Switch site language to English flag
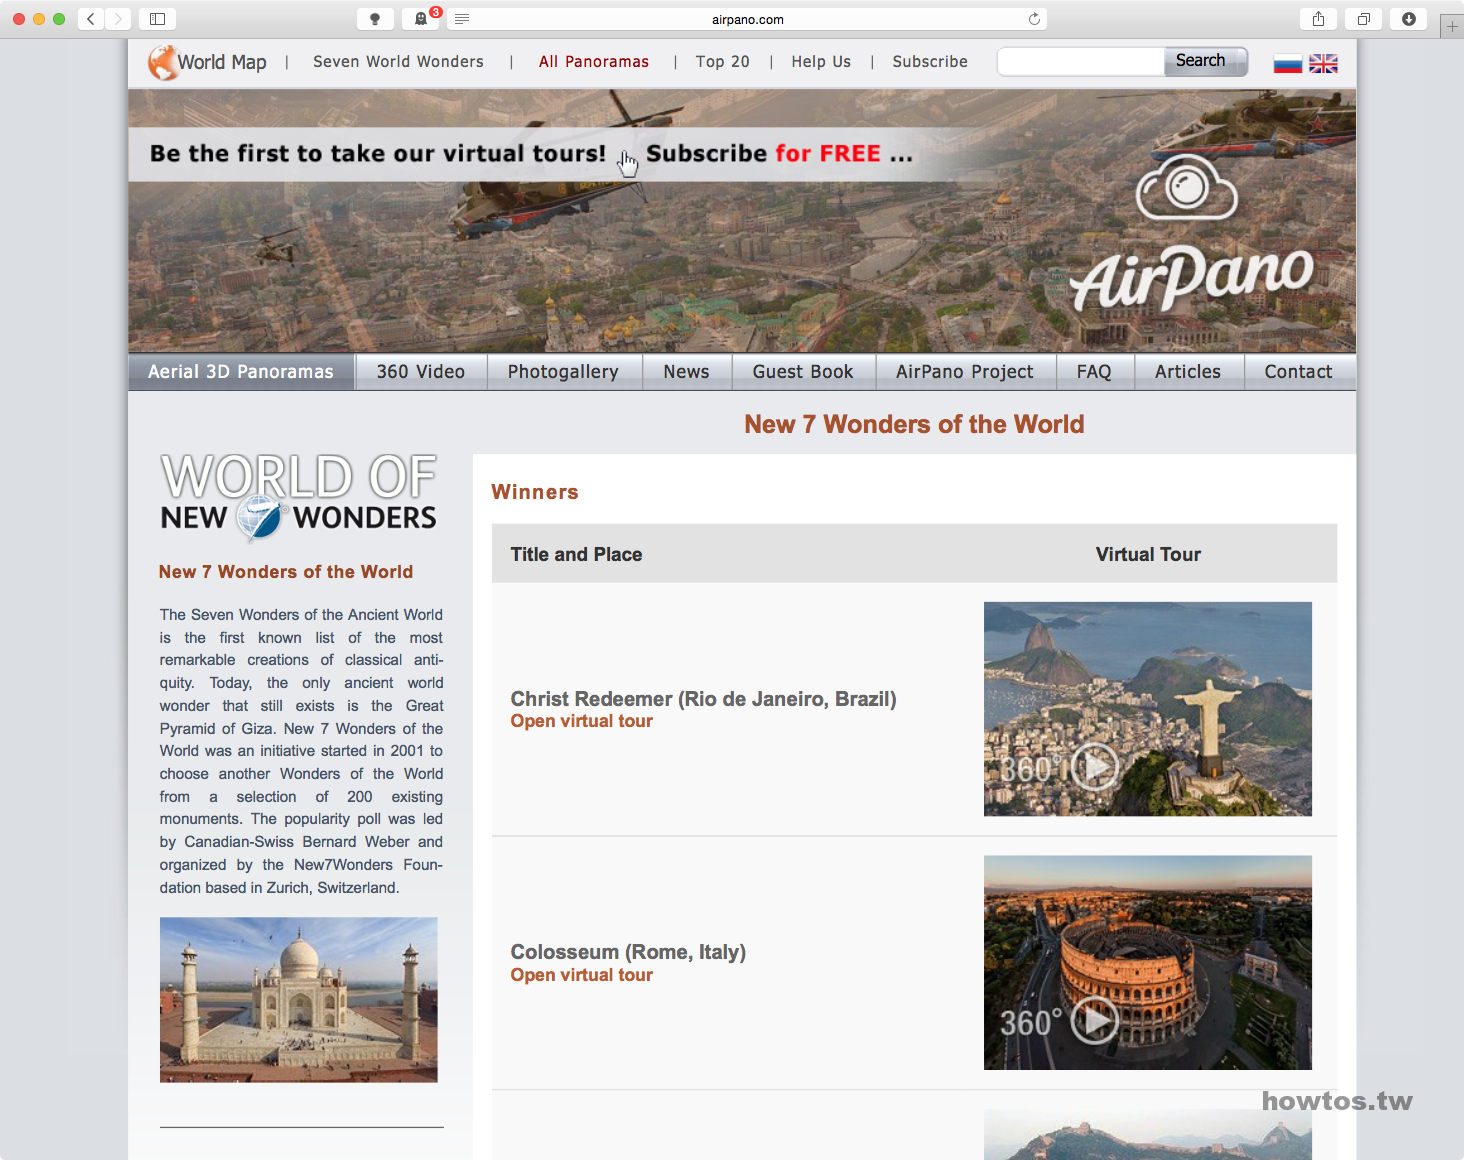The image size is (1464, 1160). [1323, 64]
